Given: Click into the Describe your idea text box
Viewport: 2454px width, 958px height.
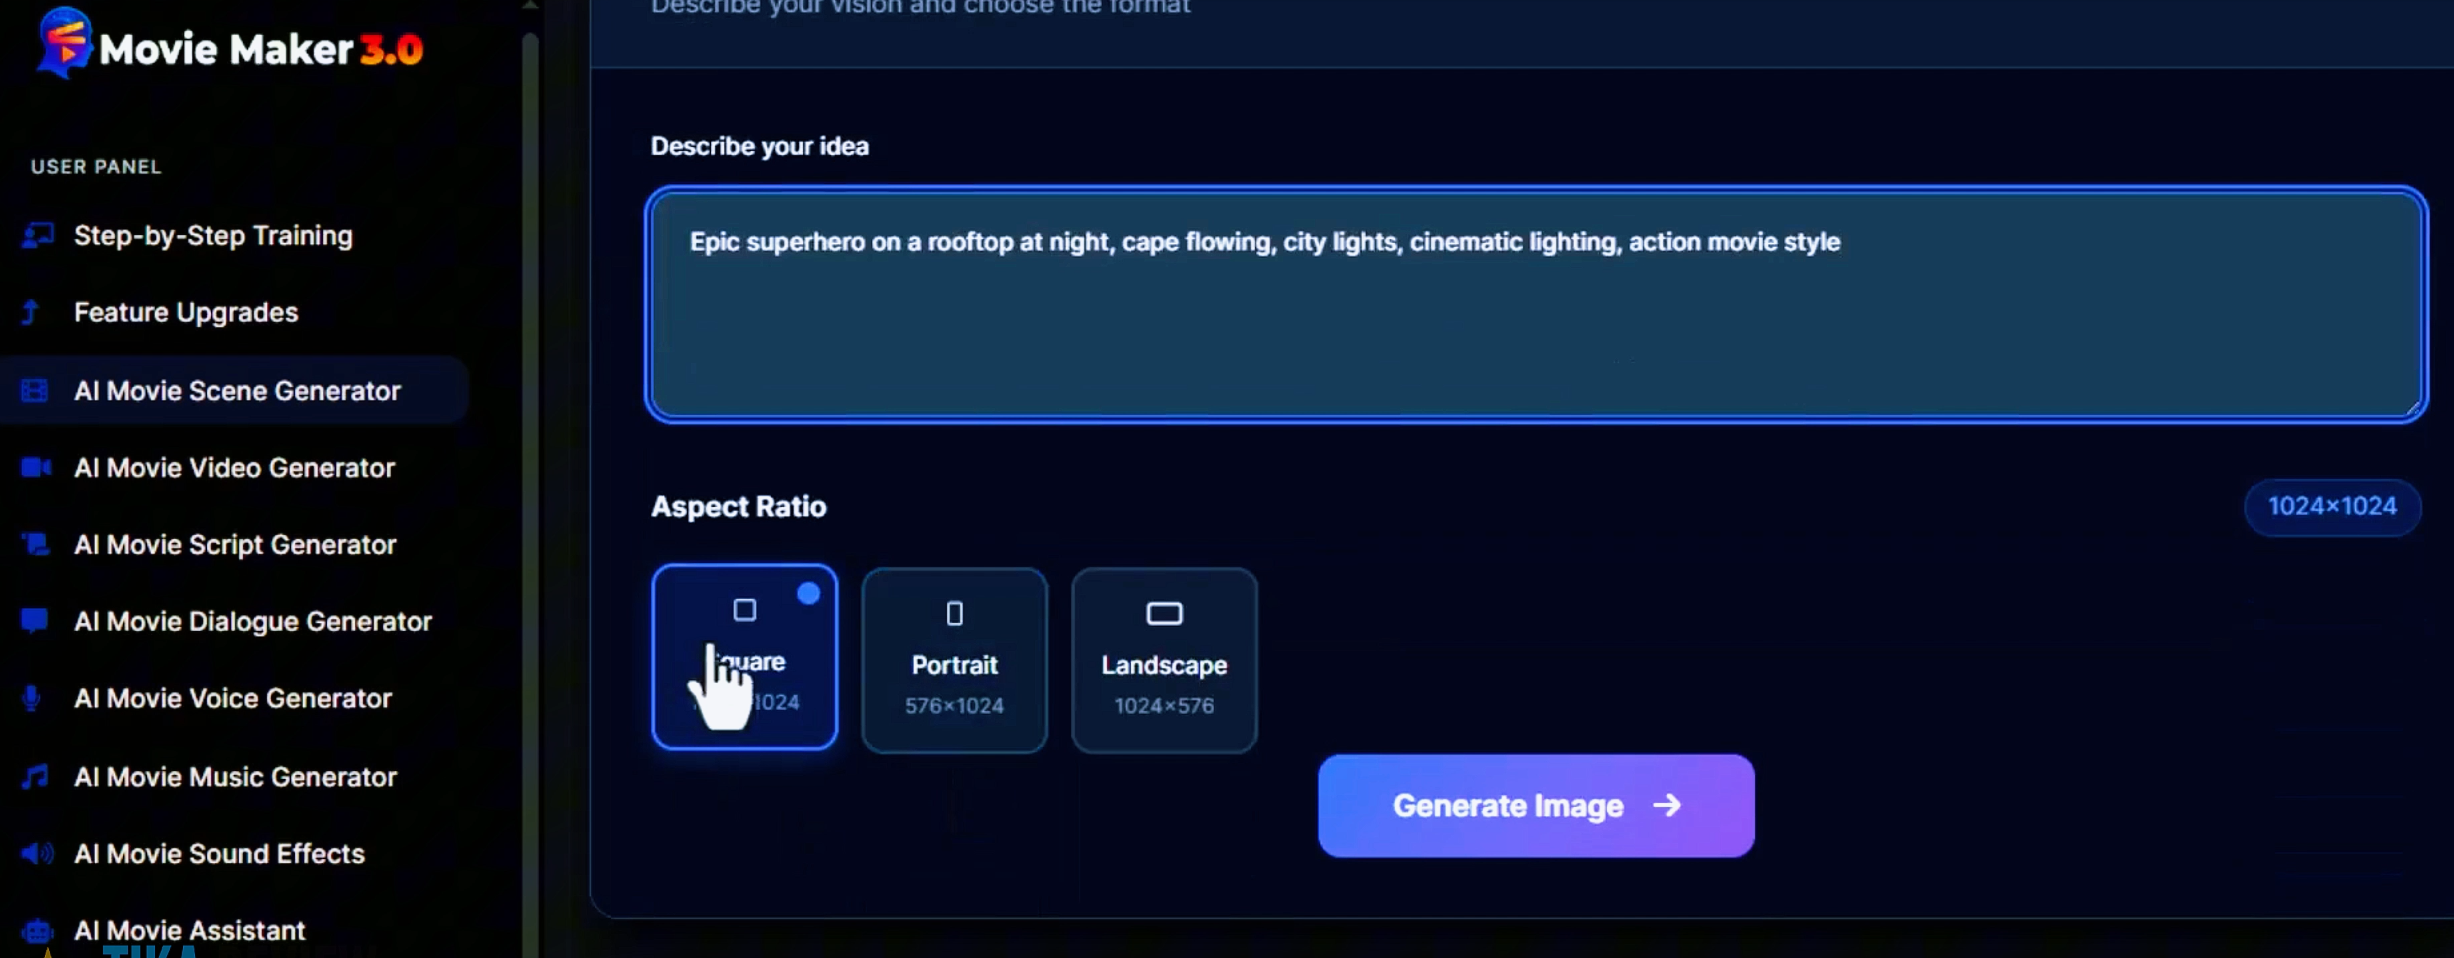Looking at the screenshot, I should tap(1535, 305).
